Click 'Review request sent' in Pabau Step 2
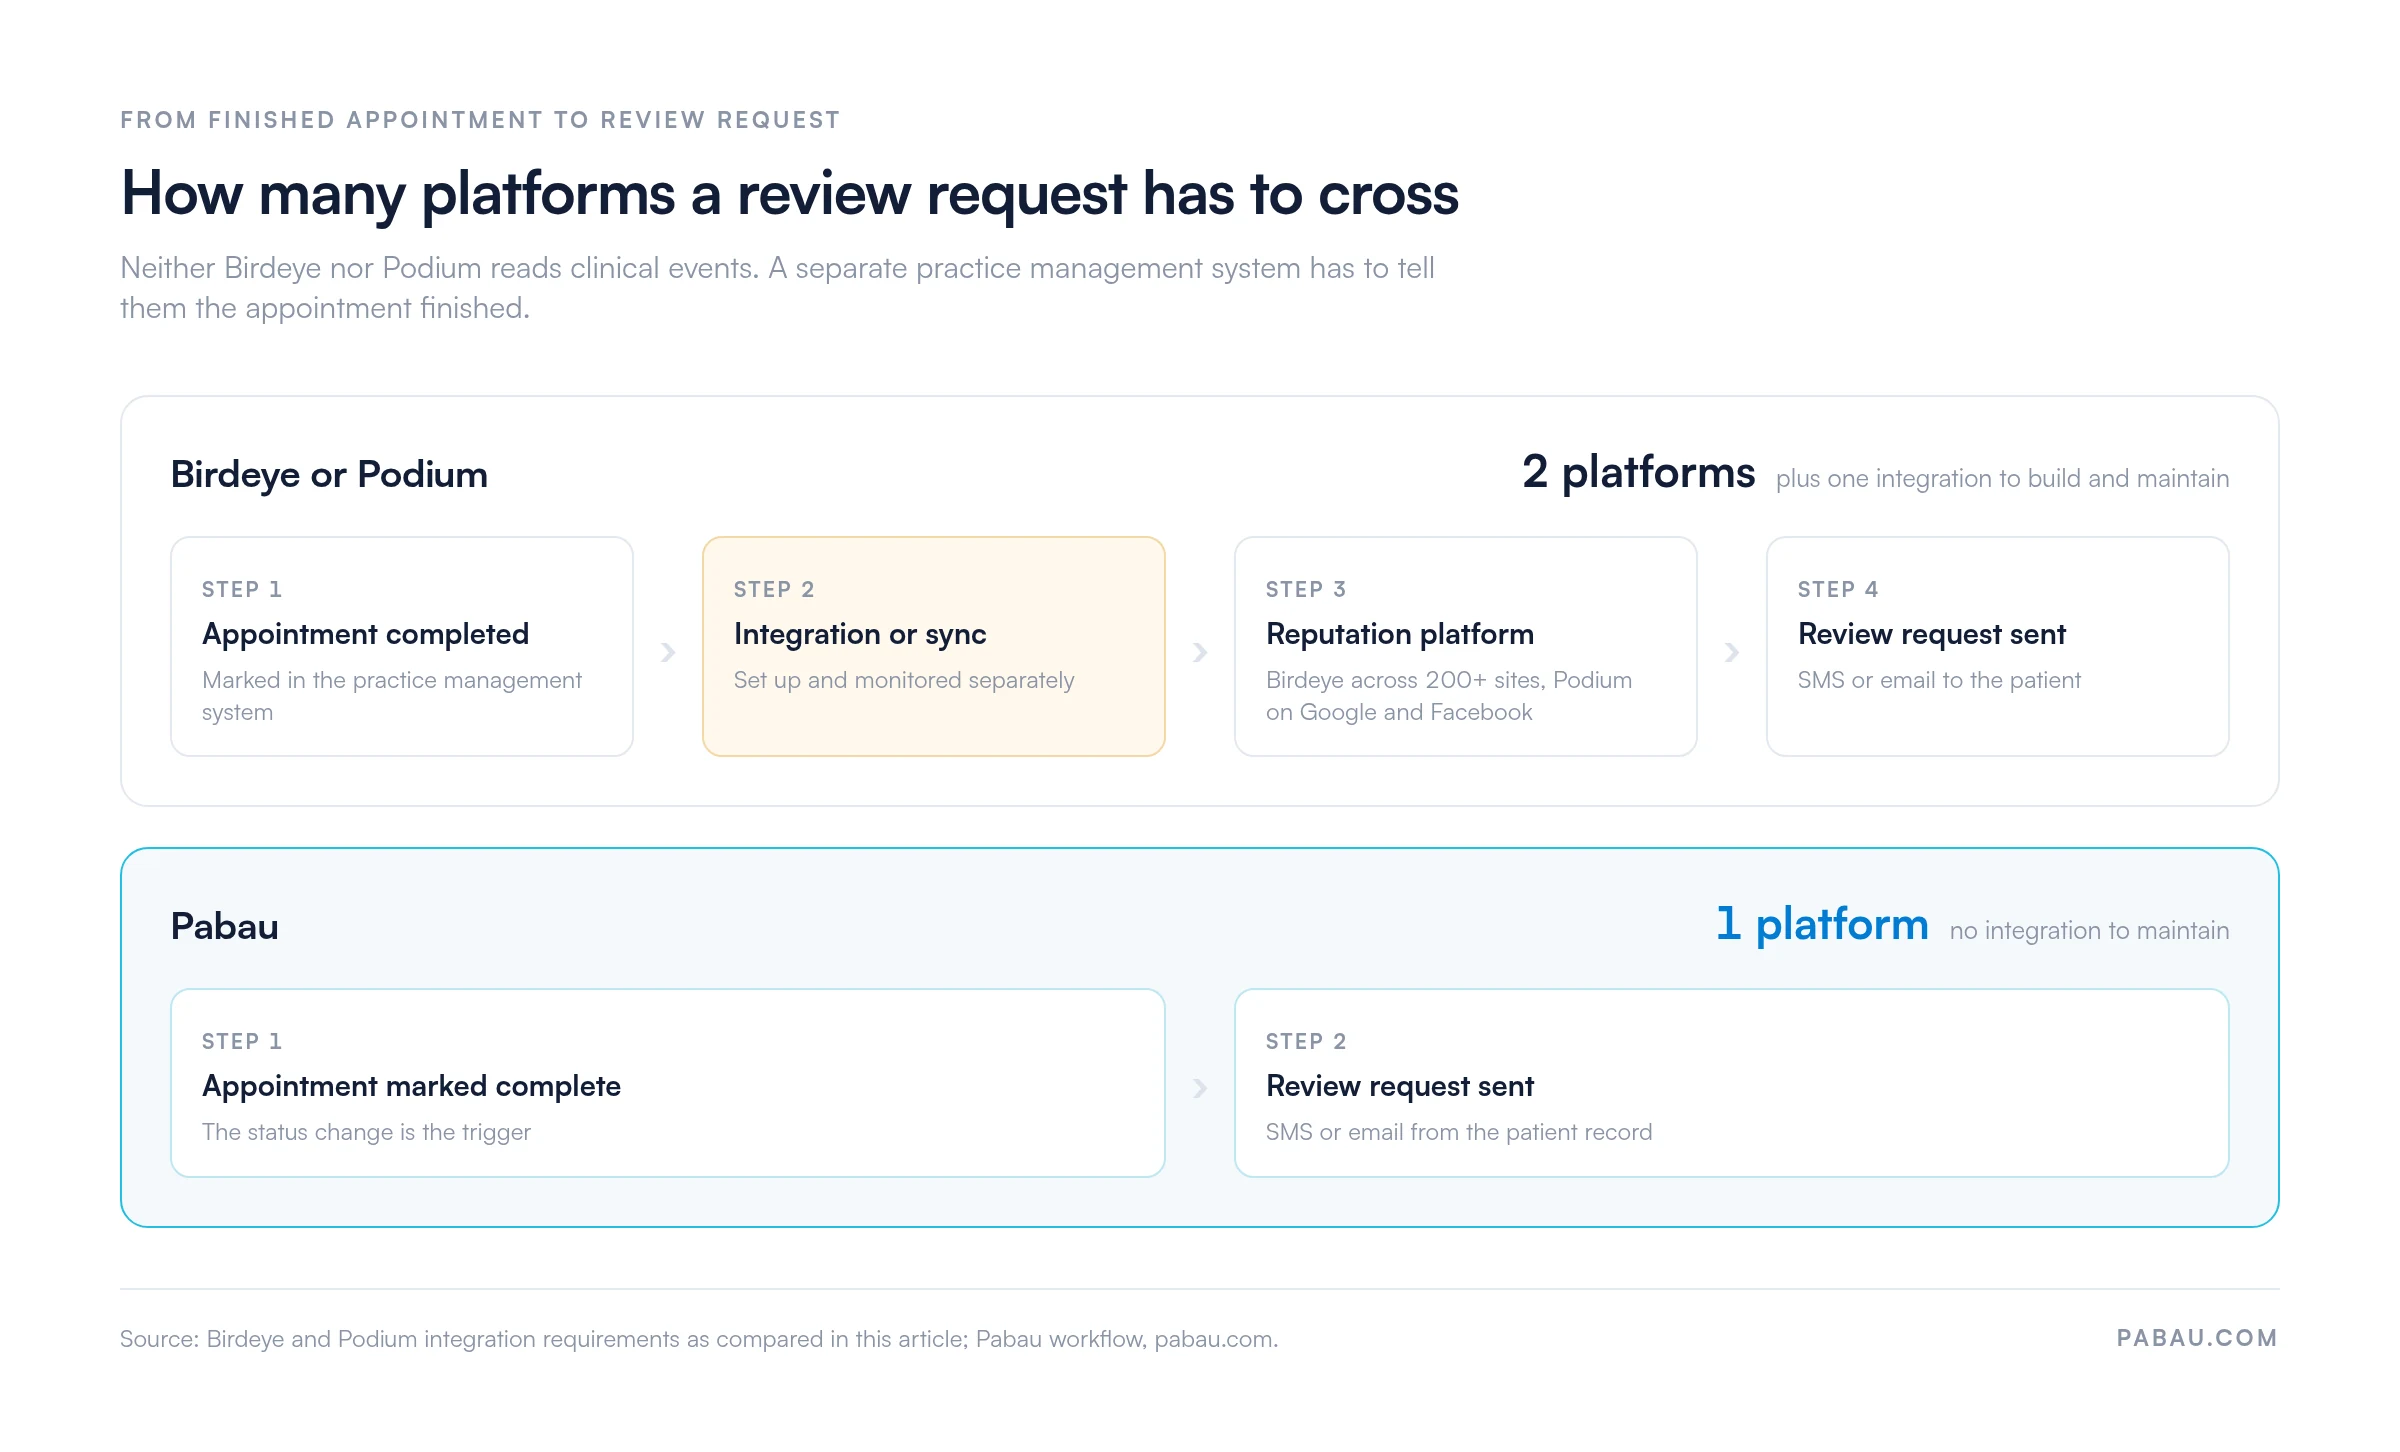This screenshot has width=2400, height=1452. click(x=1399, y=1086)
